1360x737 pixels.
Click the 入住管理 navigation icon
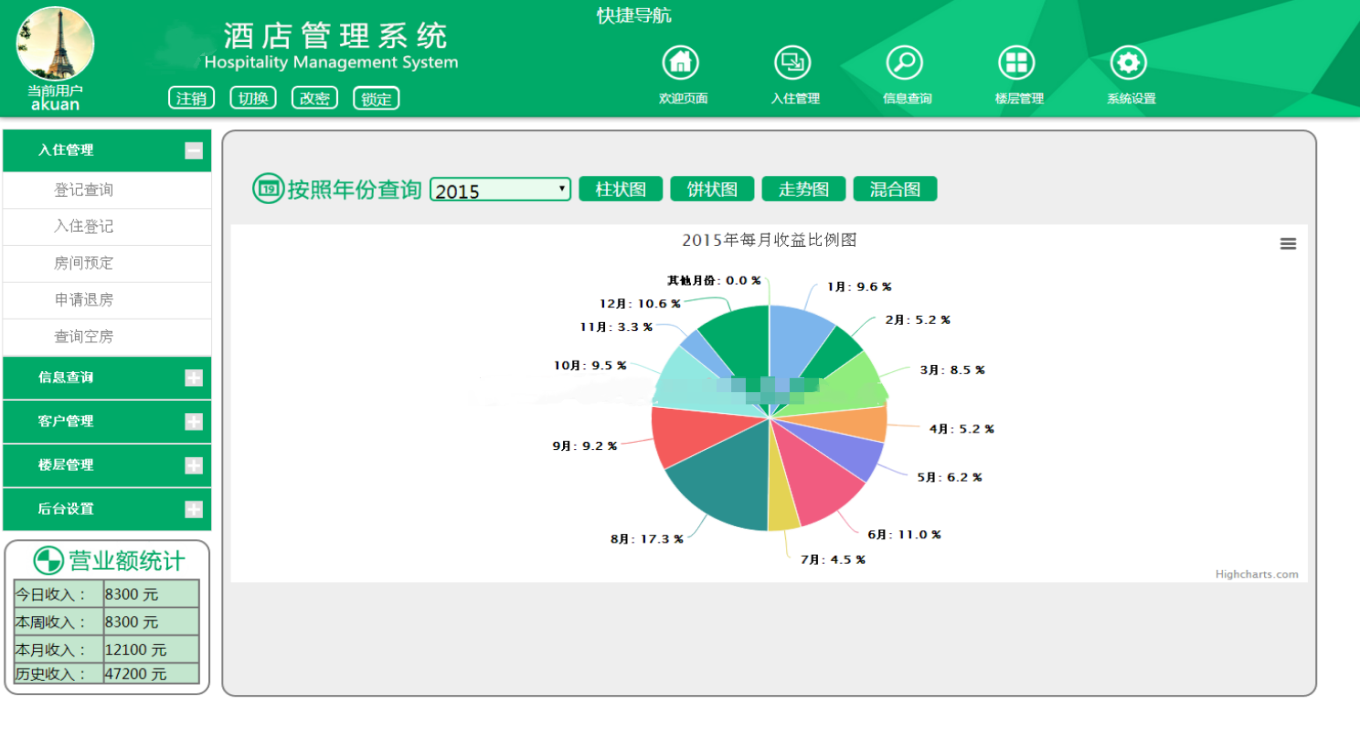(793, 62)
